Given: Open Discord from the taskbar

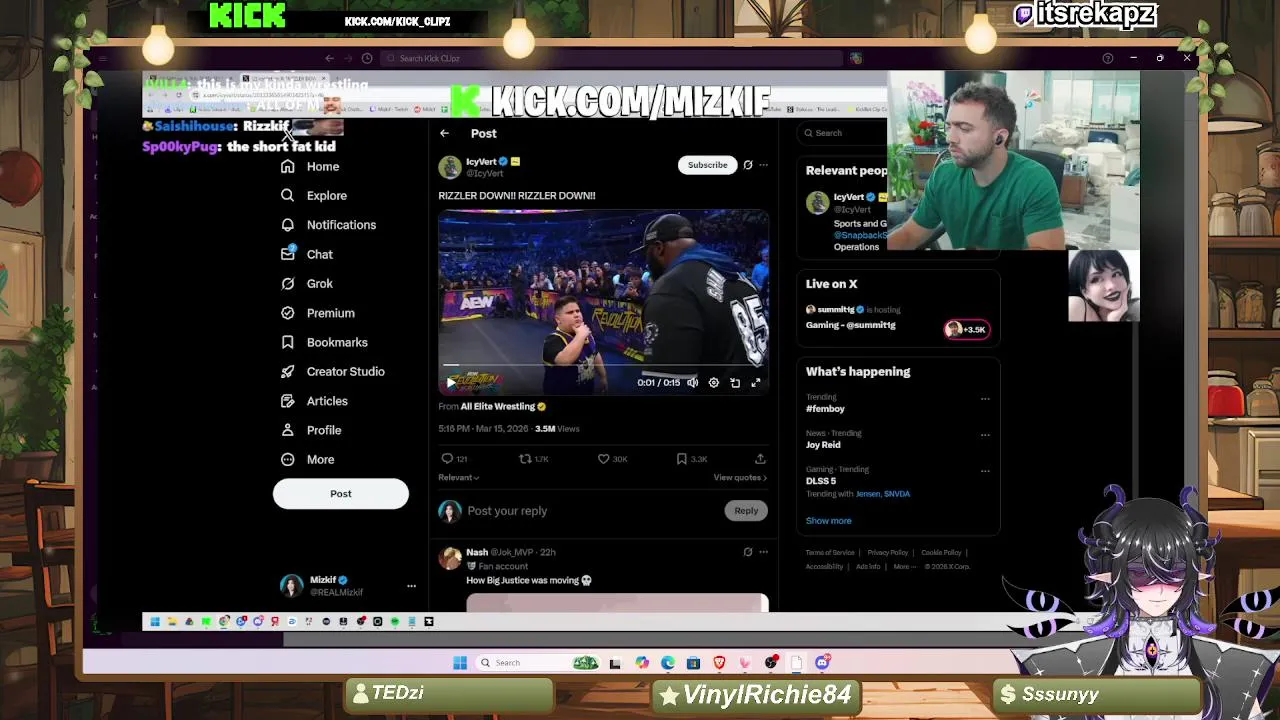Looking at the screenshot, I should pyautogui.click(x=822, y=663).
